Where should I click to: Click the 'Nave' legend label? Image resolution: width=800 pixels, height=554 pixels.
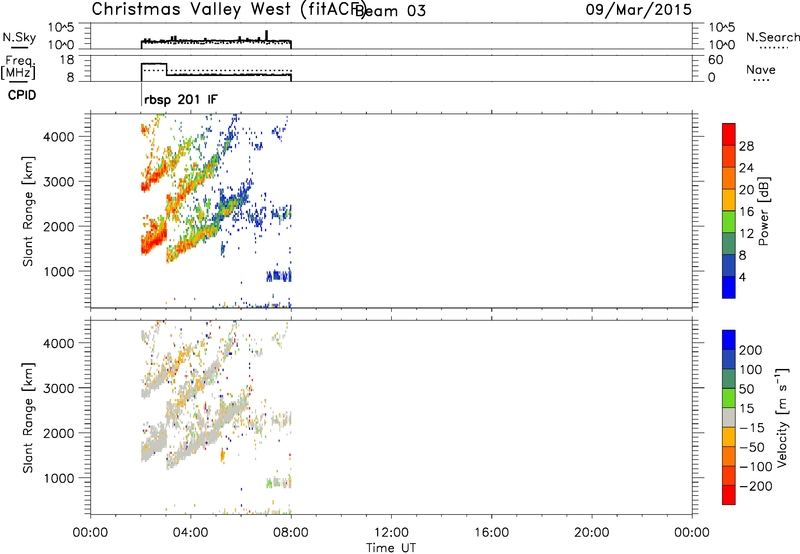(x=761, y=70)
